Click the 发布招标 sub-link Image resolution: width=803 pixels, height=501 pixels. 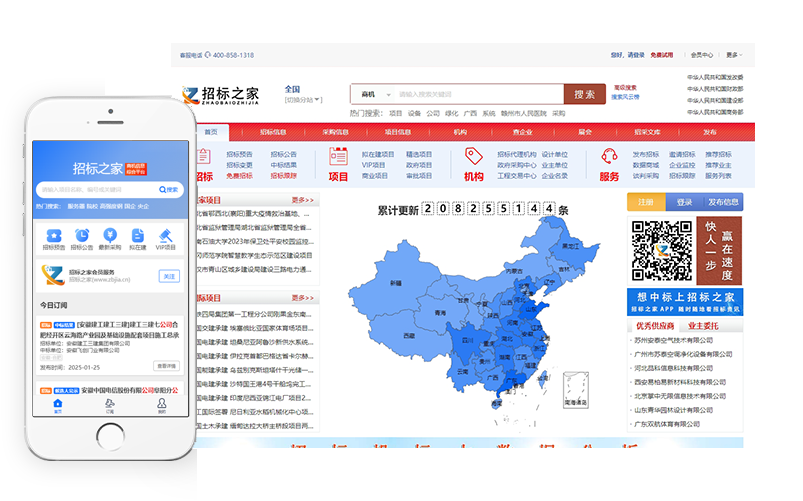(x=645, y=154)
